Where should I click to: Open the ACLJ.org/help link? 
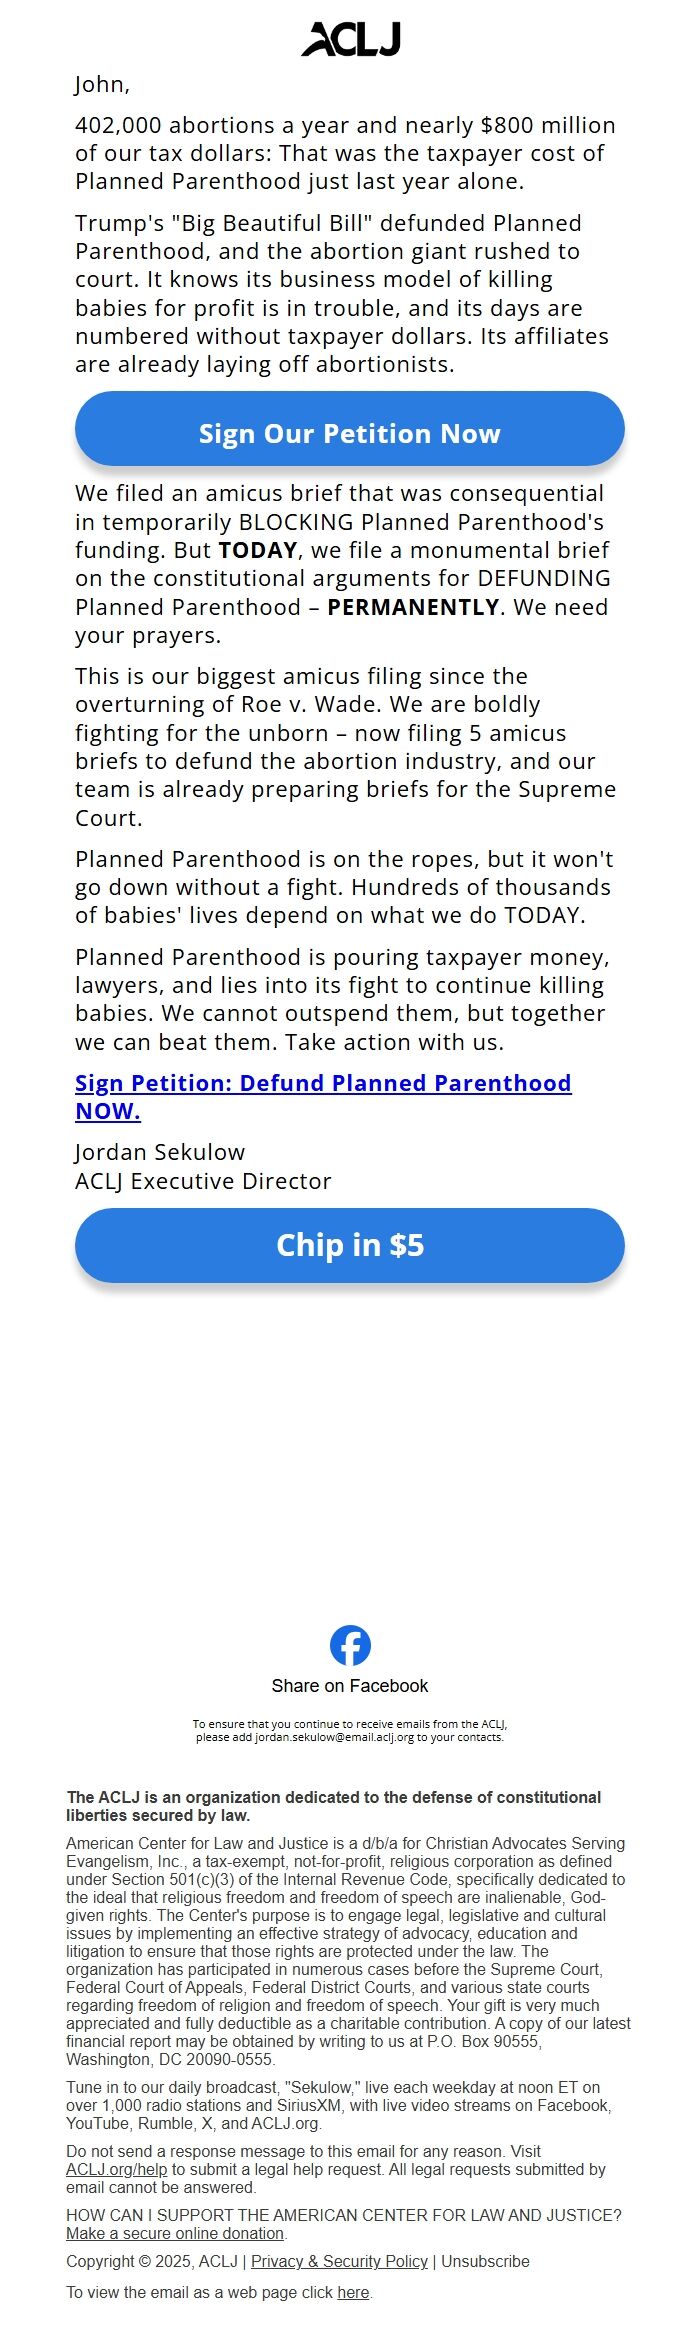click(116, 2169)
